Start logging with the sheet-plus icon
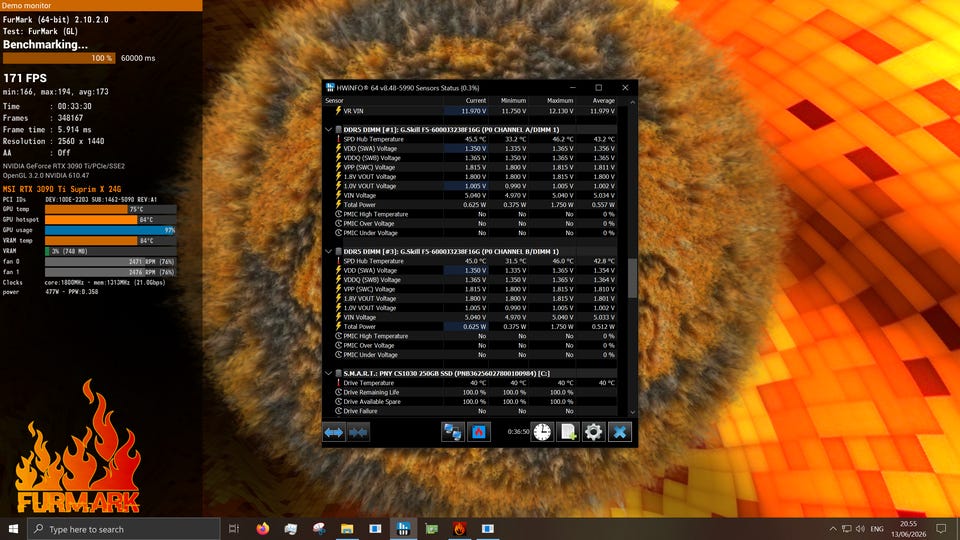Image resolution: width=960 pixels, height=540 pixels. [x=568, y=432]
